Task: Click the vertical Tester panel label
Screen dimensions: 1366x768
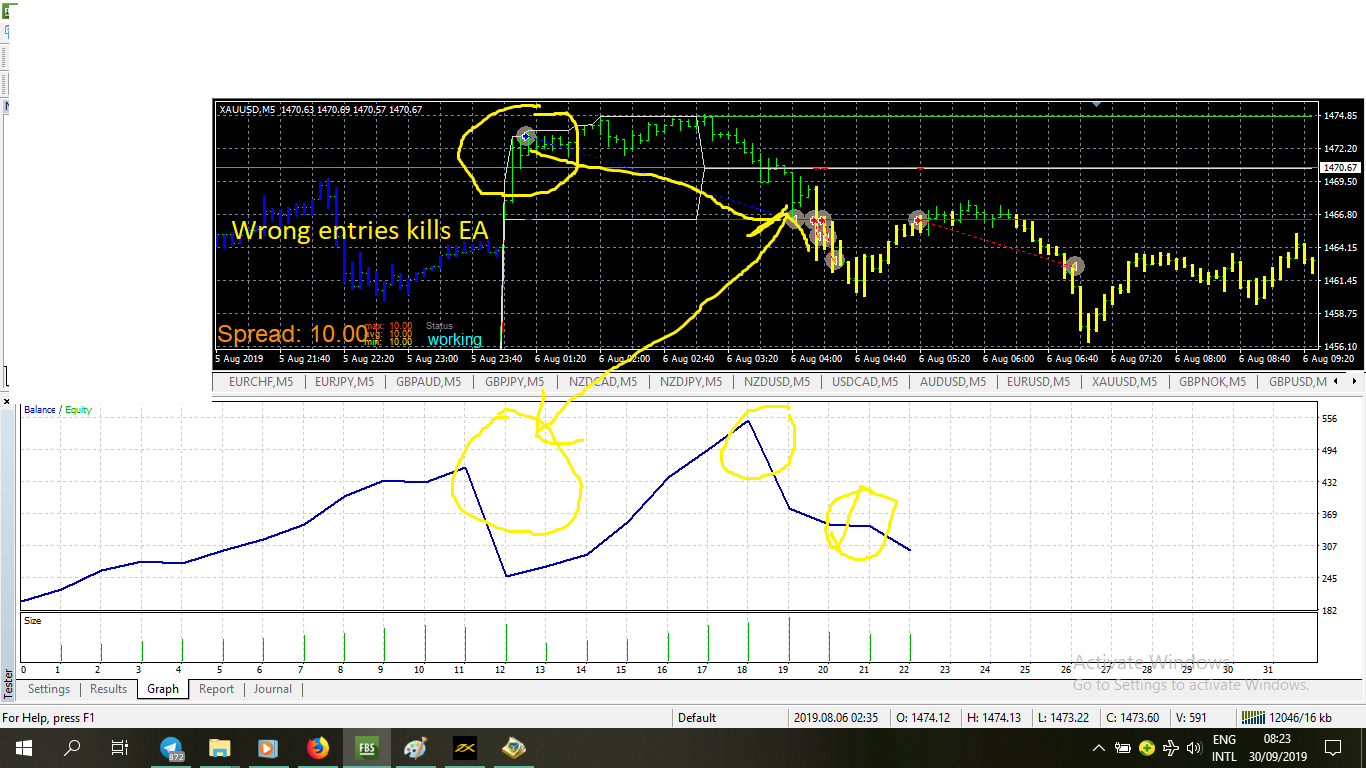Action: [8, 682]
